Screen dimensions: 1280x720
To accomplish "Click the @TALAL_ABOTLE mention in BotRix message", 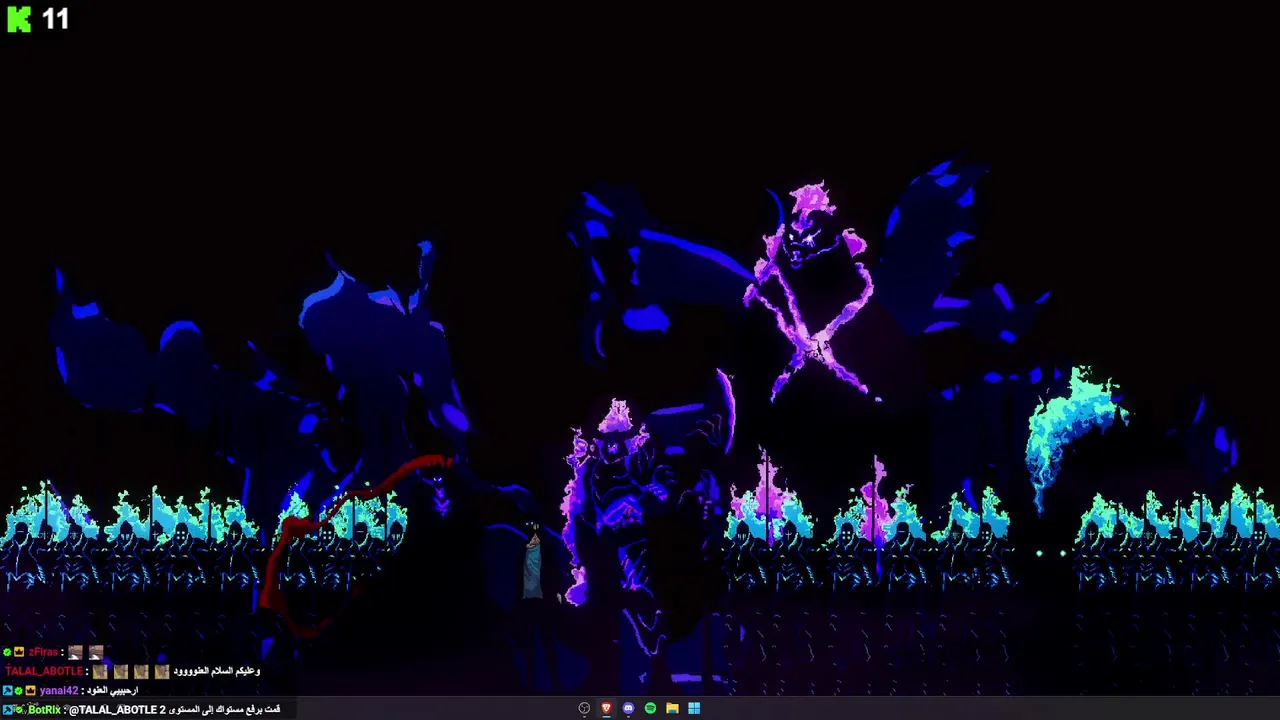I will click(112, 709).
